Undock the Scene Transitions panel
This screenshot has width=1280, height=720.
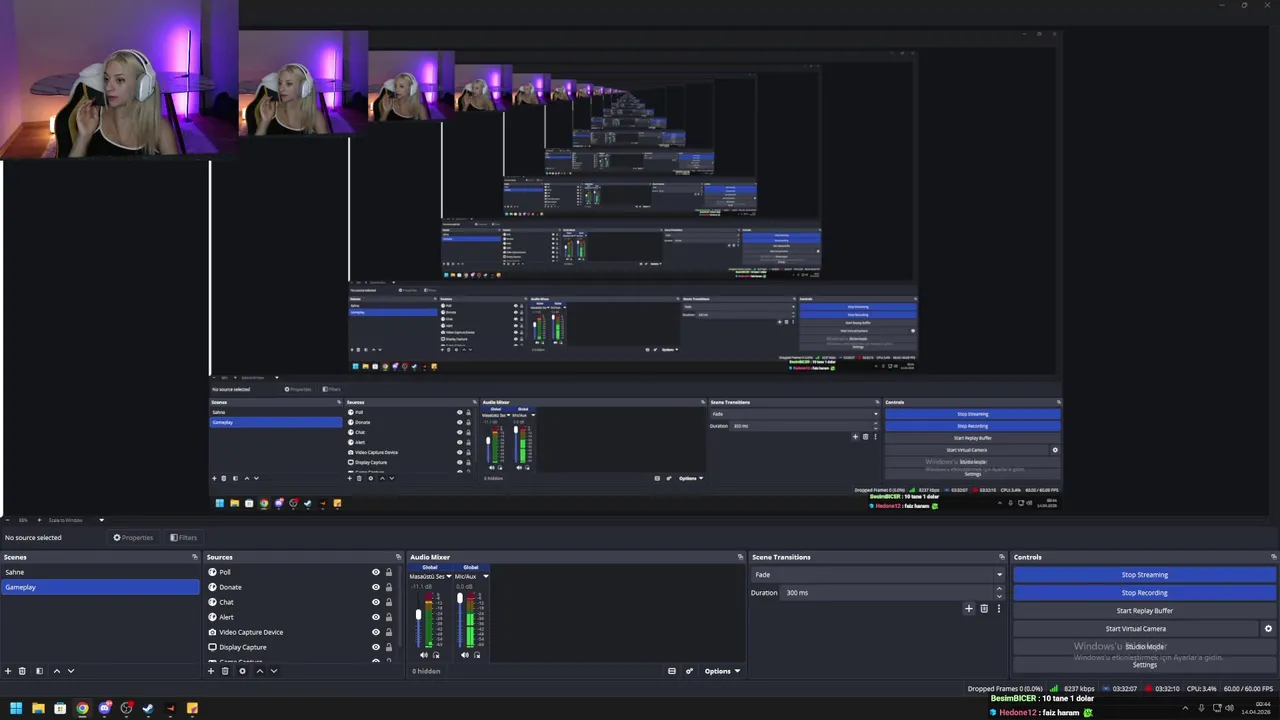coord(1001,557)
